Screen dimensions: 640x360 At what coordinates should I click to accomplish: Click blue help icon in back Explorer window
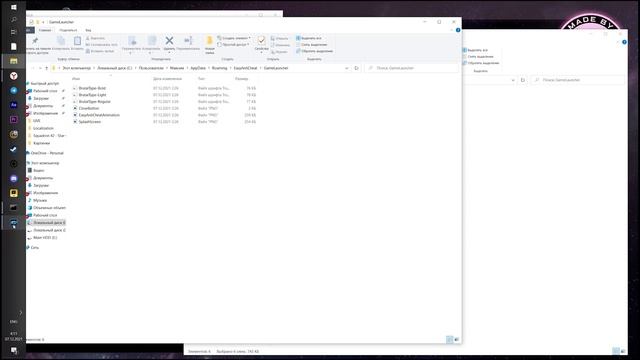(x=624, y=42)
